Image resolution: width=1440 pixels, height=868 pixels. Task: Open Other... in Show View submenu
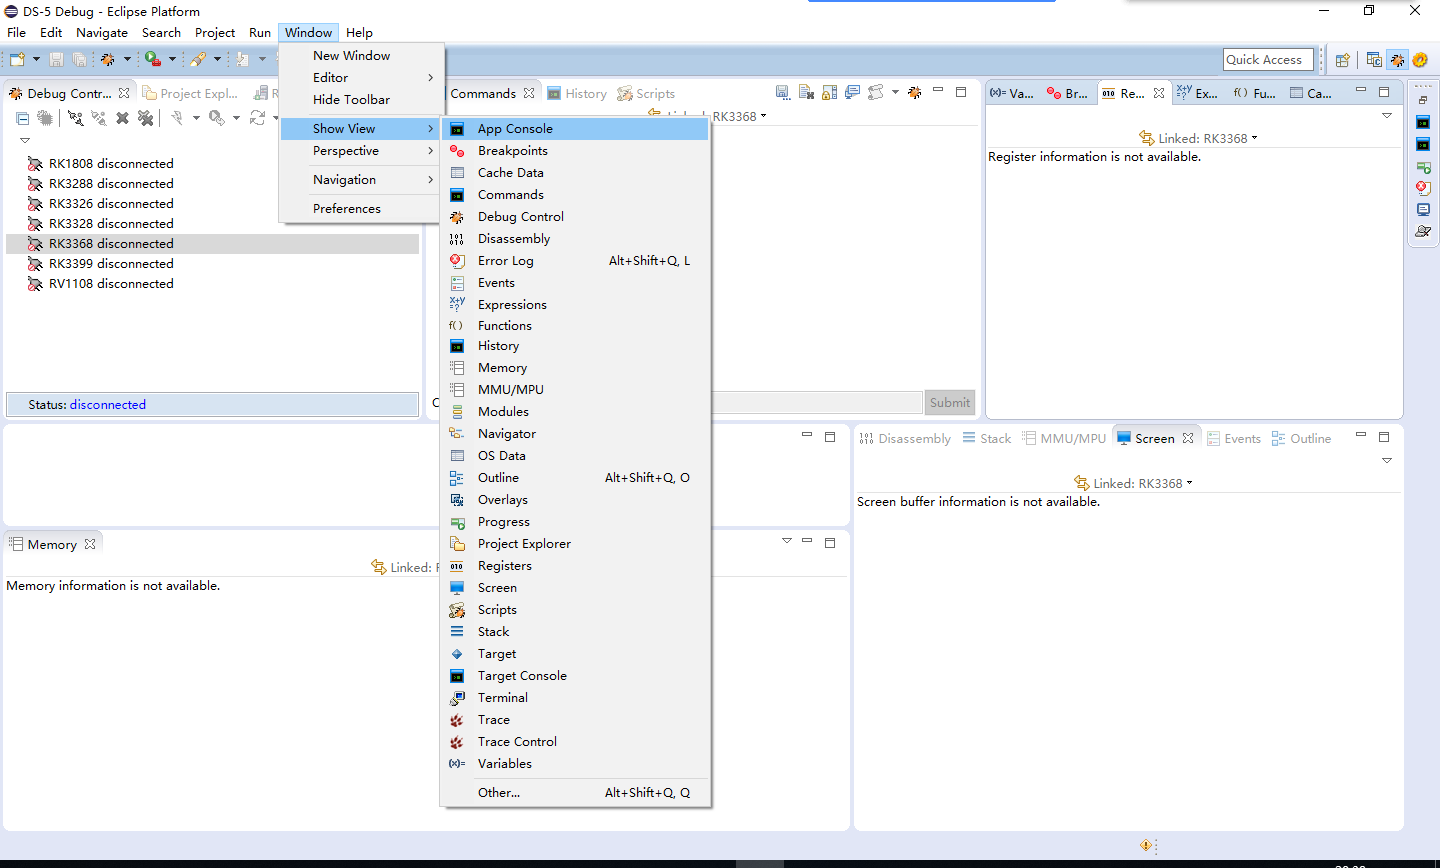point(575,793)
